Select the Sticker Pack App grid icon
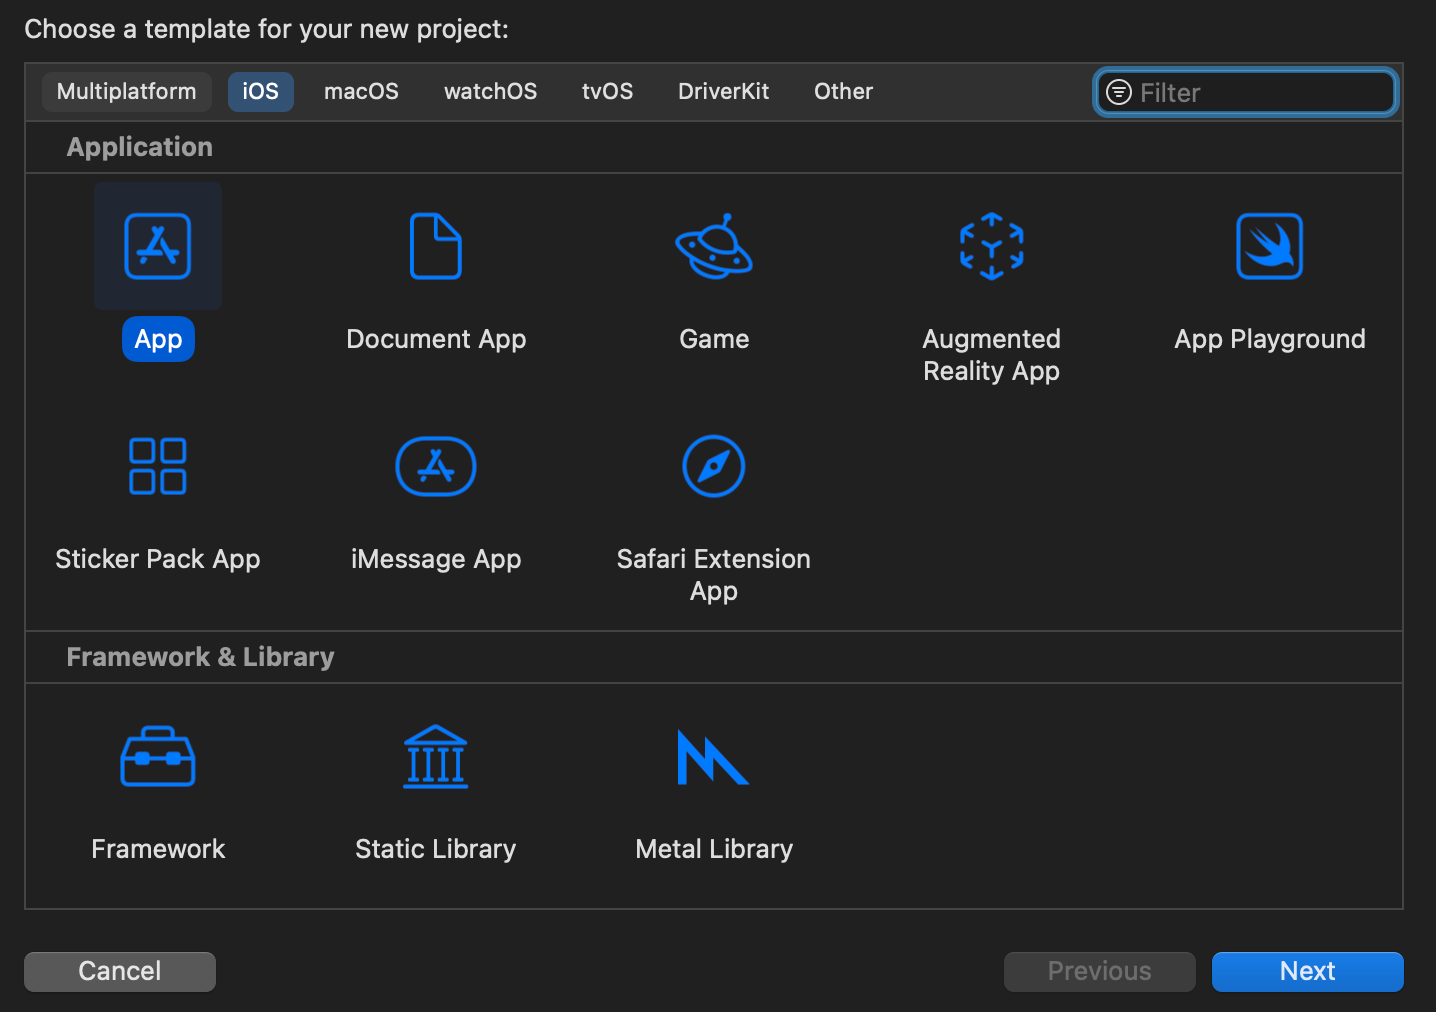This screenshot has height=1012, width=1436. (x=158, y=466)
